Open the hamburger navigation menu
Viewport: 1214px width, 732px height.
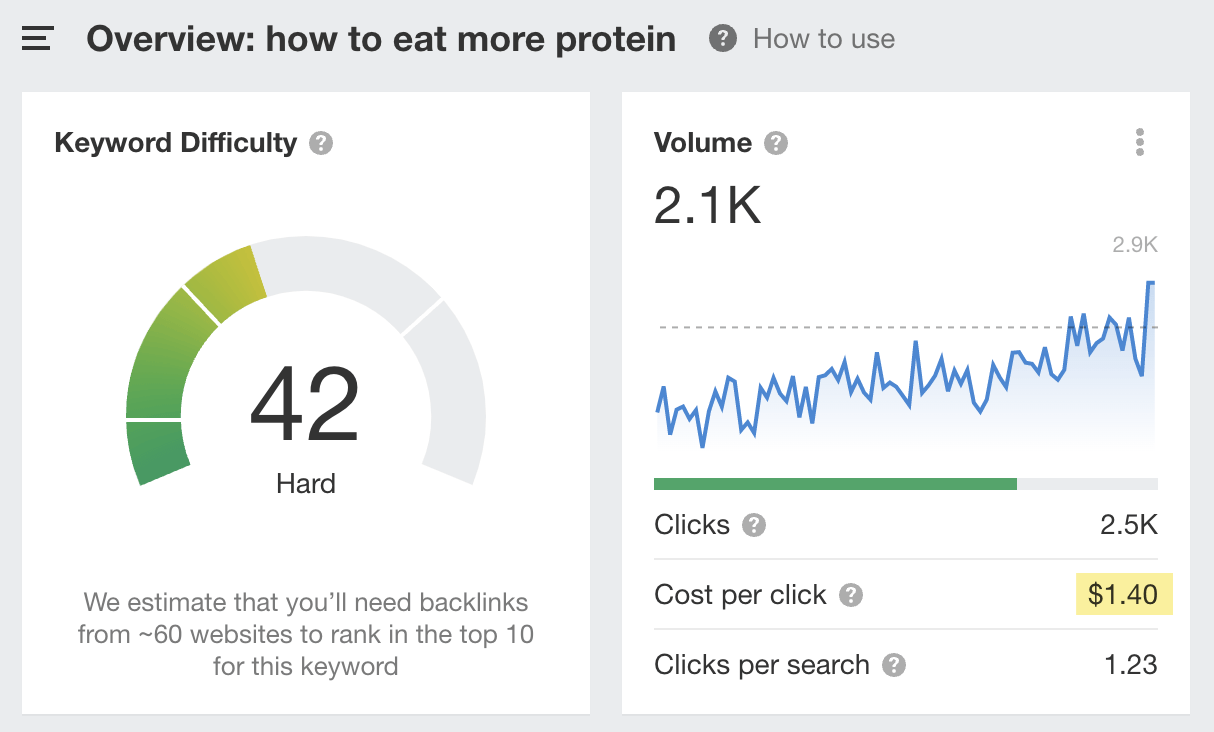tap(37, 38)
